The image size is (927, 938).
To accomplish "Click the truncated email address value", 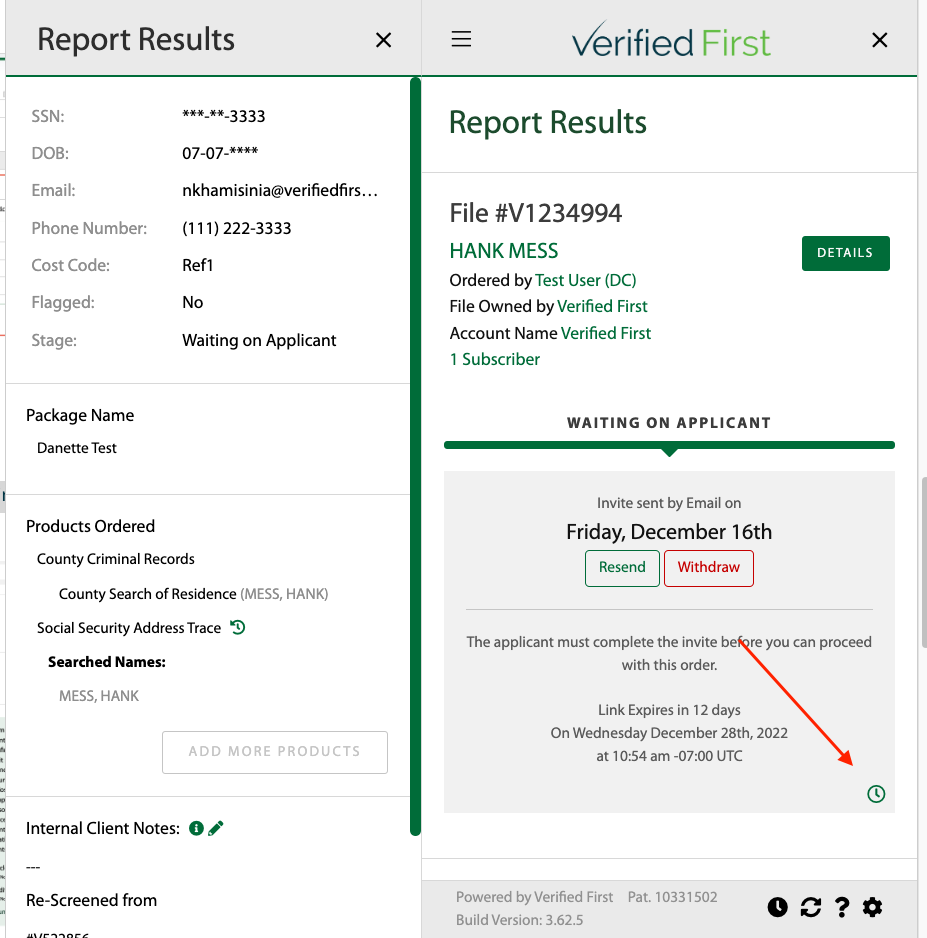I will tap(280, 190).
